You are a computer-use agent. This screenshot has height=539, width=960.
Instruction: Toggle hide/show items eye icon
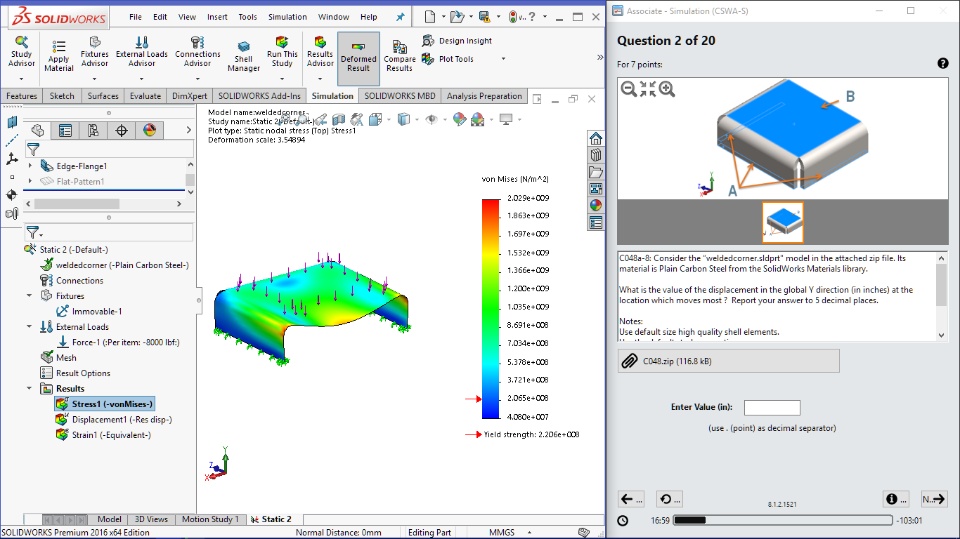[x=432, y=119]
